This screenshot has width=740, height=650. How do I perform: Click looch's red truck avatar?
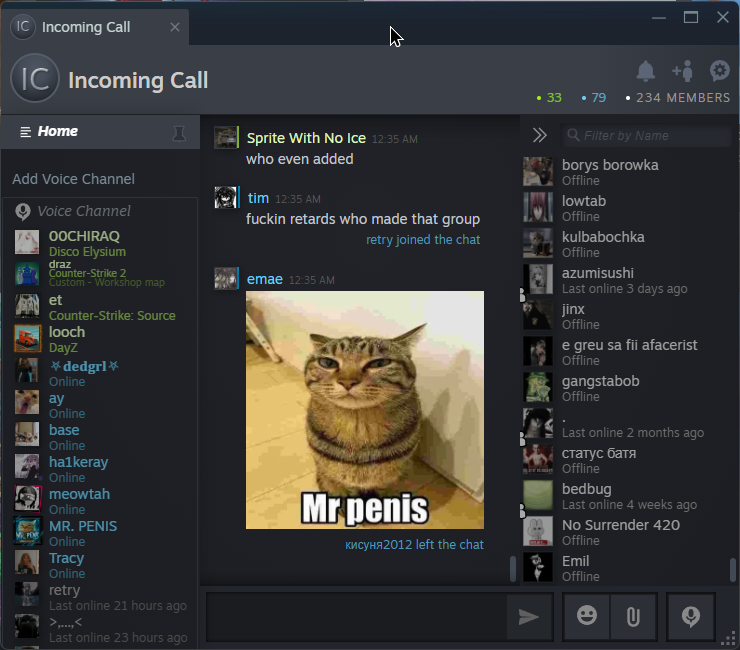(27, 338)
